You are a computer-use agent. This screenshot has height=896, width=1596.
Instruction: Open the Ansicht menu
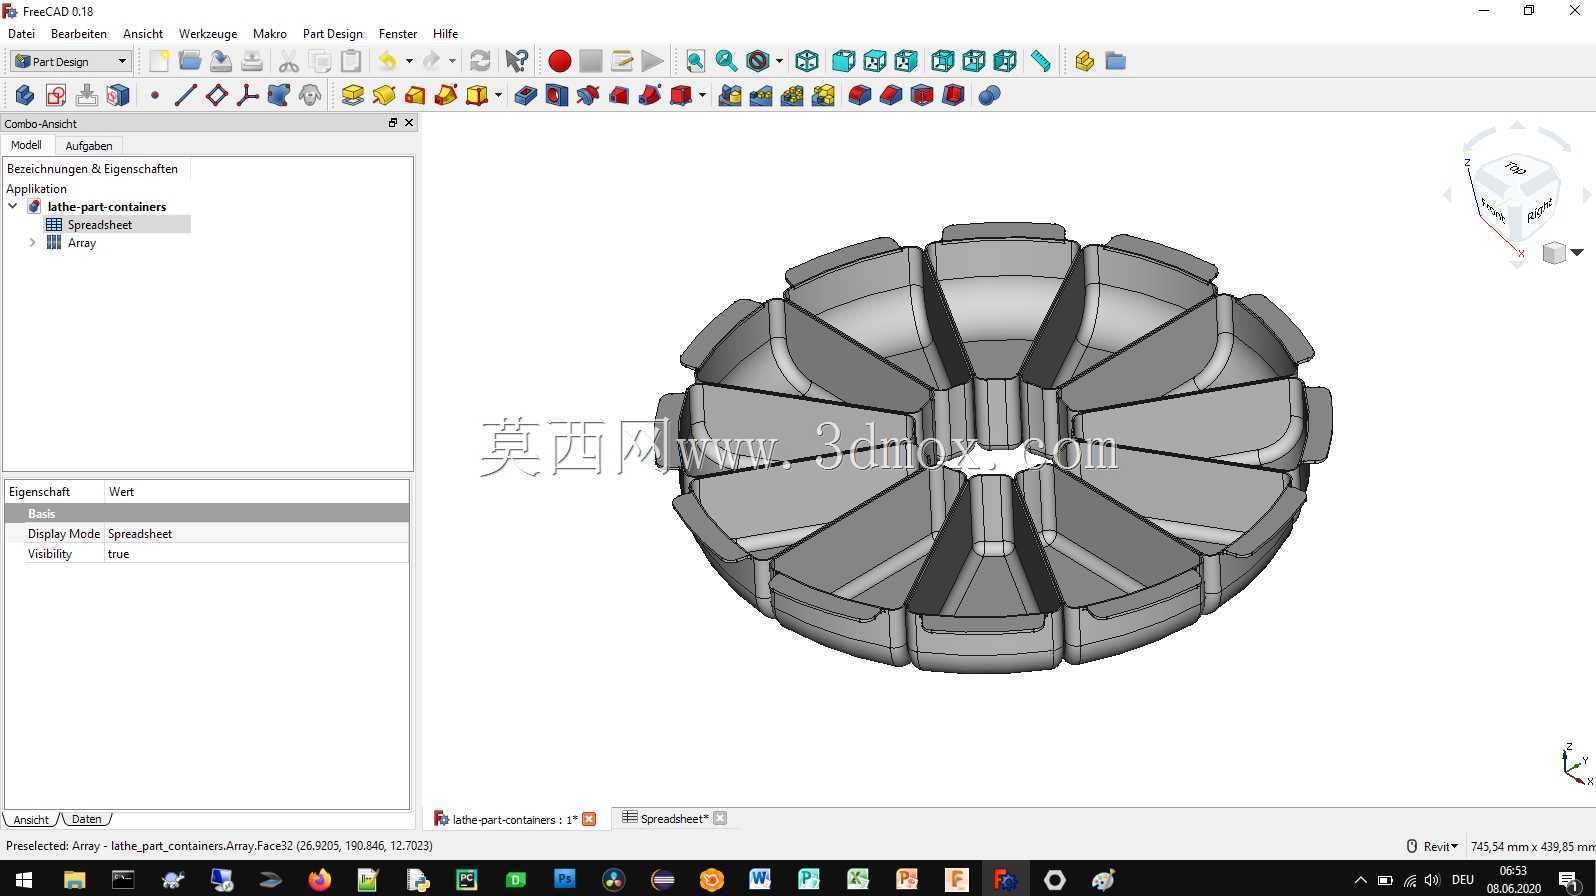pyautogui.click(x=143, y=33)
